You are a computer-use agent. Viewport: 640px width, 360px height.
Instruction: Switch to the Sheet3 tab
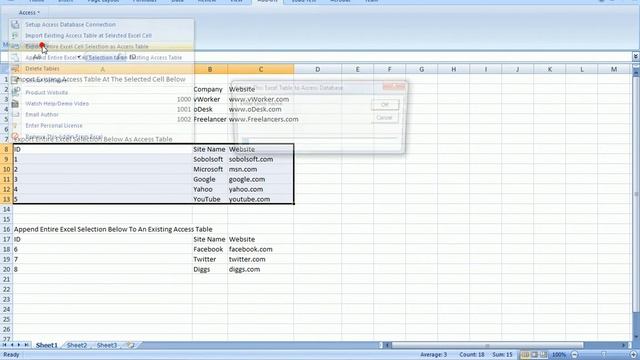click(107, 345)
